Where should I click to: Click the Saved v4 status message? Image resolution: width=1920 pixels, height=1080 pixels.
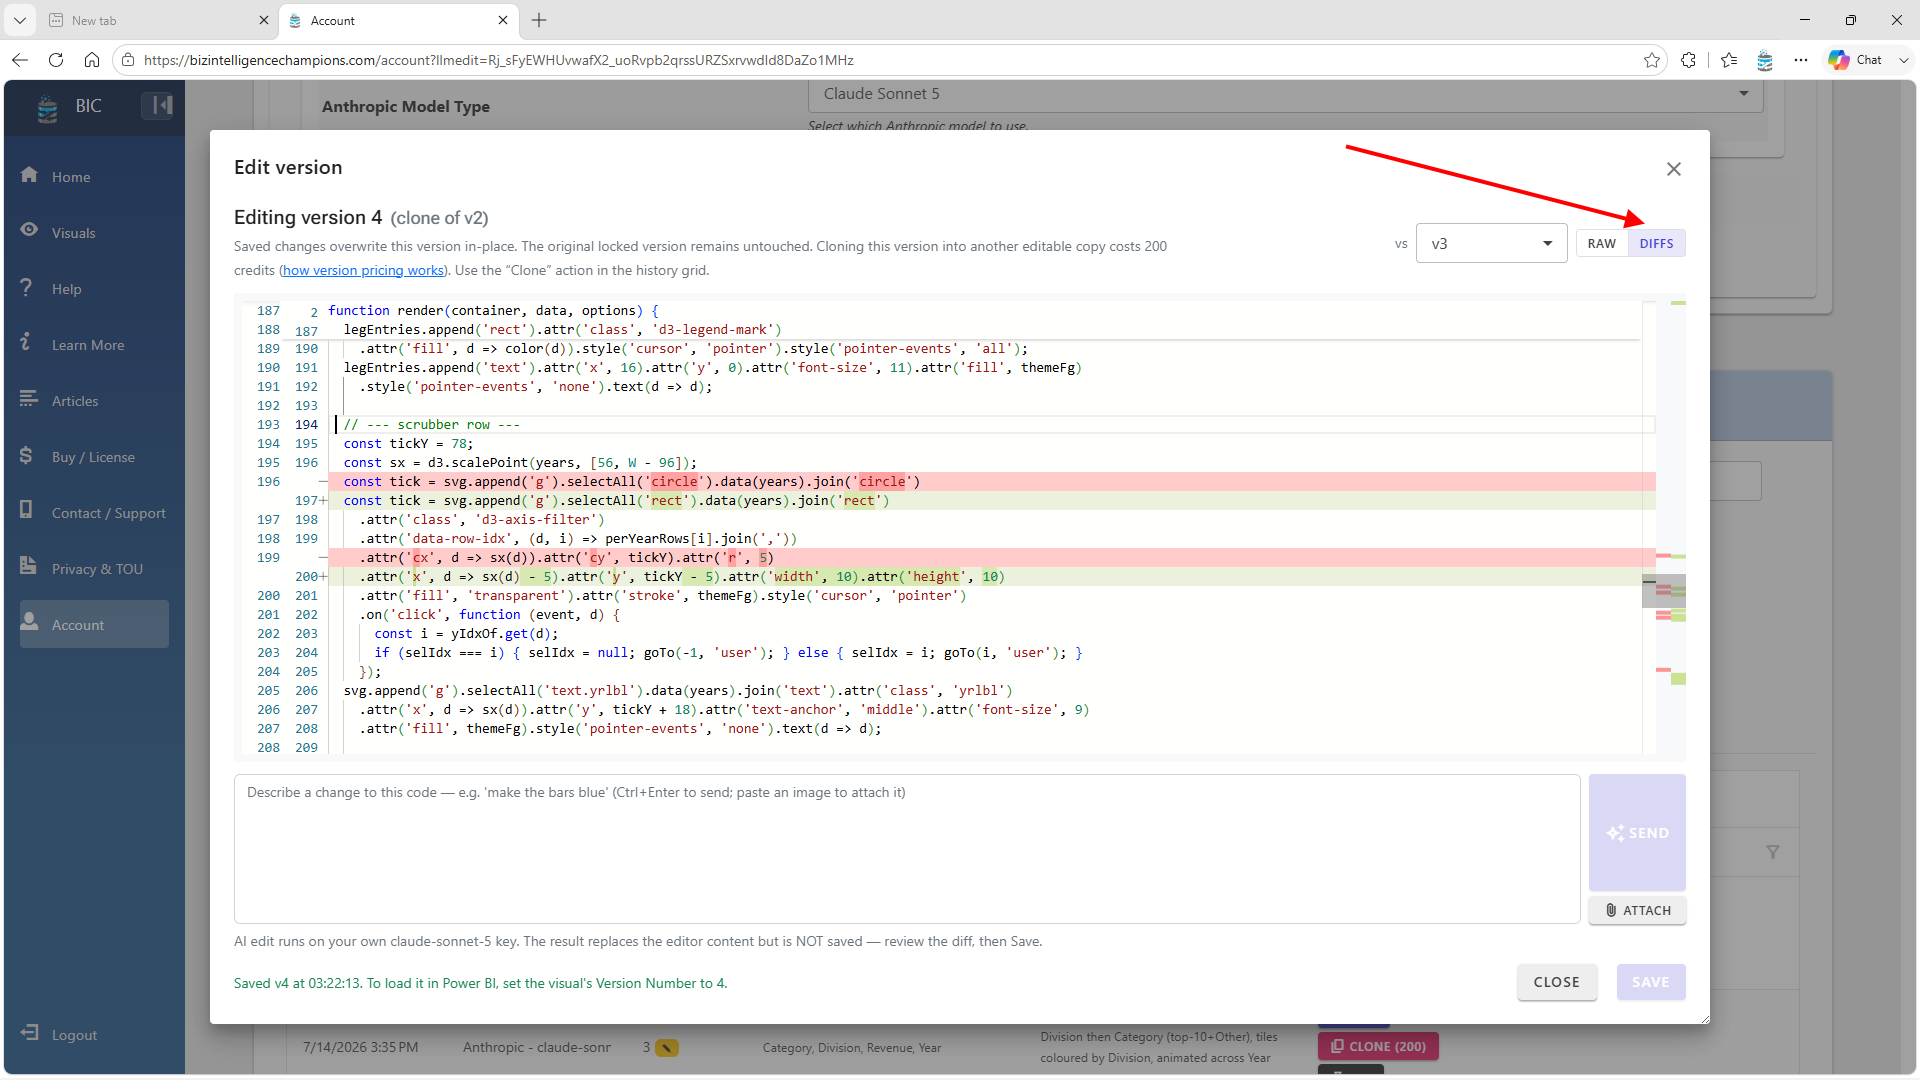(x=480, y=983)
